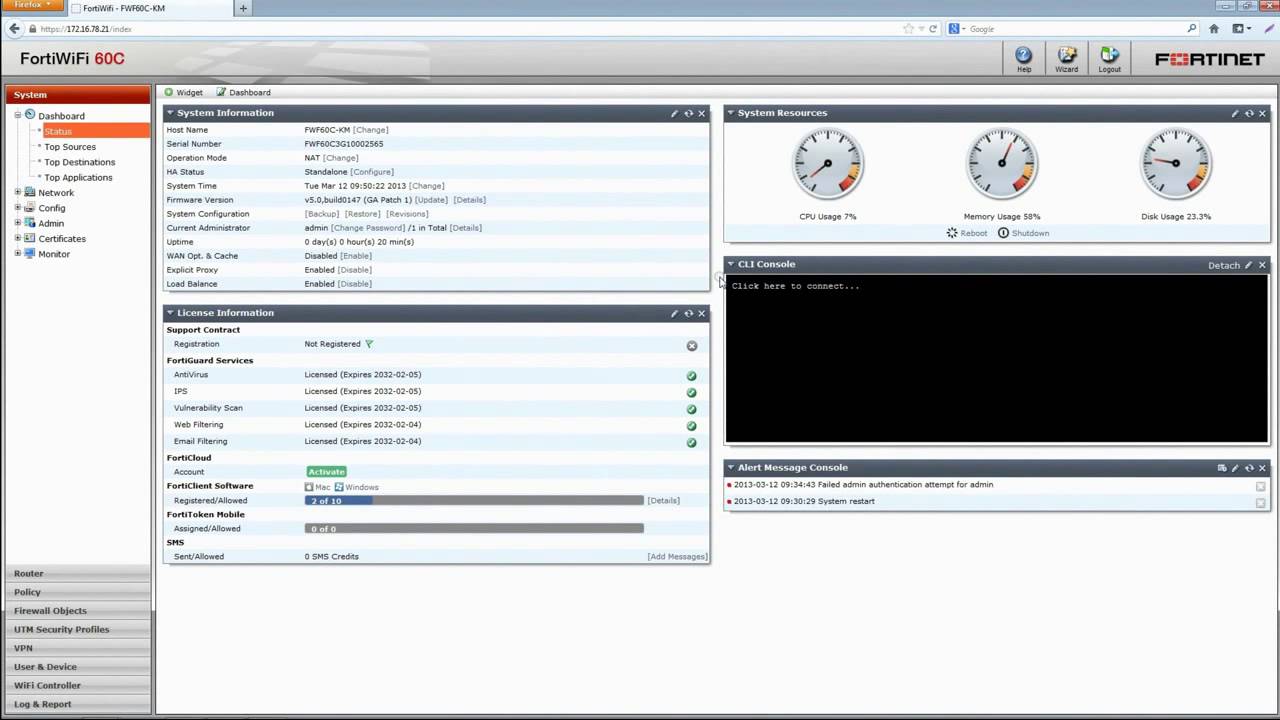Open the User & Device section
This screenshot has width=1280, height=720.
pyautogui.click(x=78, y=667)
